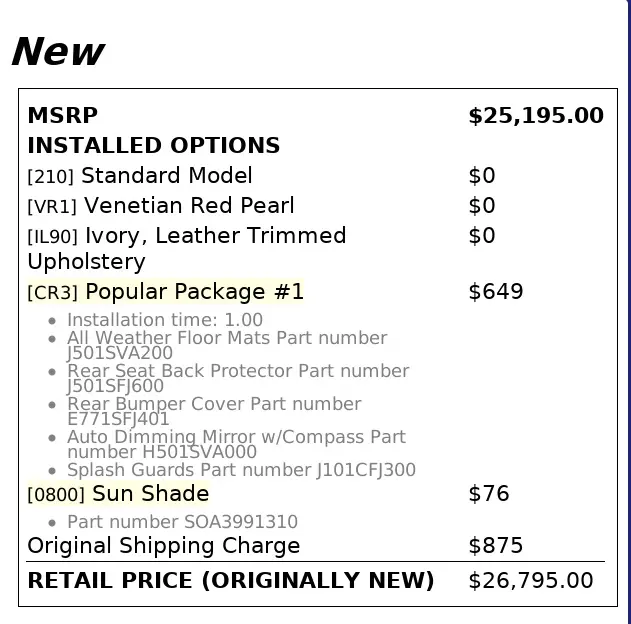Click the $26,795.00 retail price total
This screenshot has width=631, height=624.
click(531, 581)
